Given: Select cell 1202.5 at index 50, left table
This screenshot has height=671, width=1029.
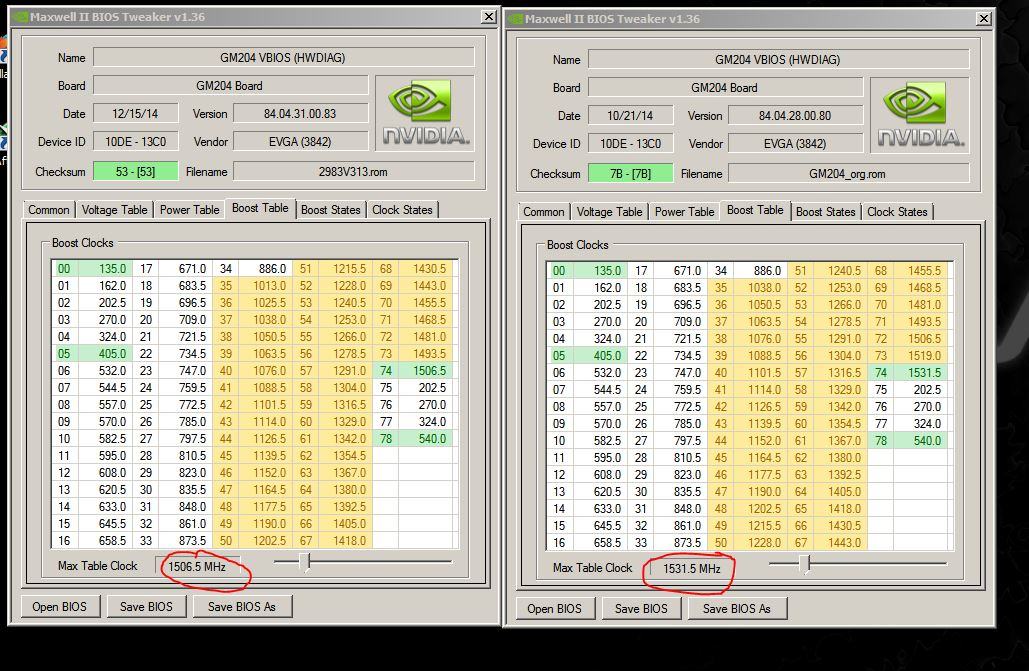Looking at the screenshot, I should [x=265, y=540].
